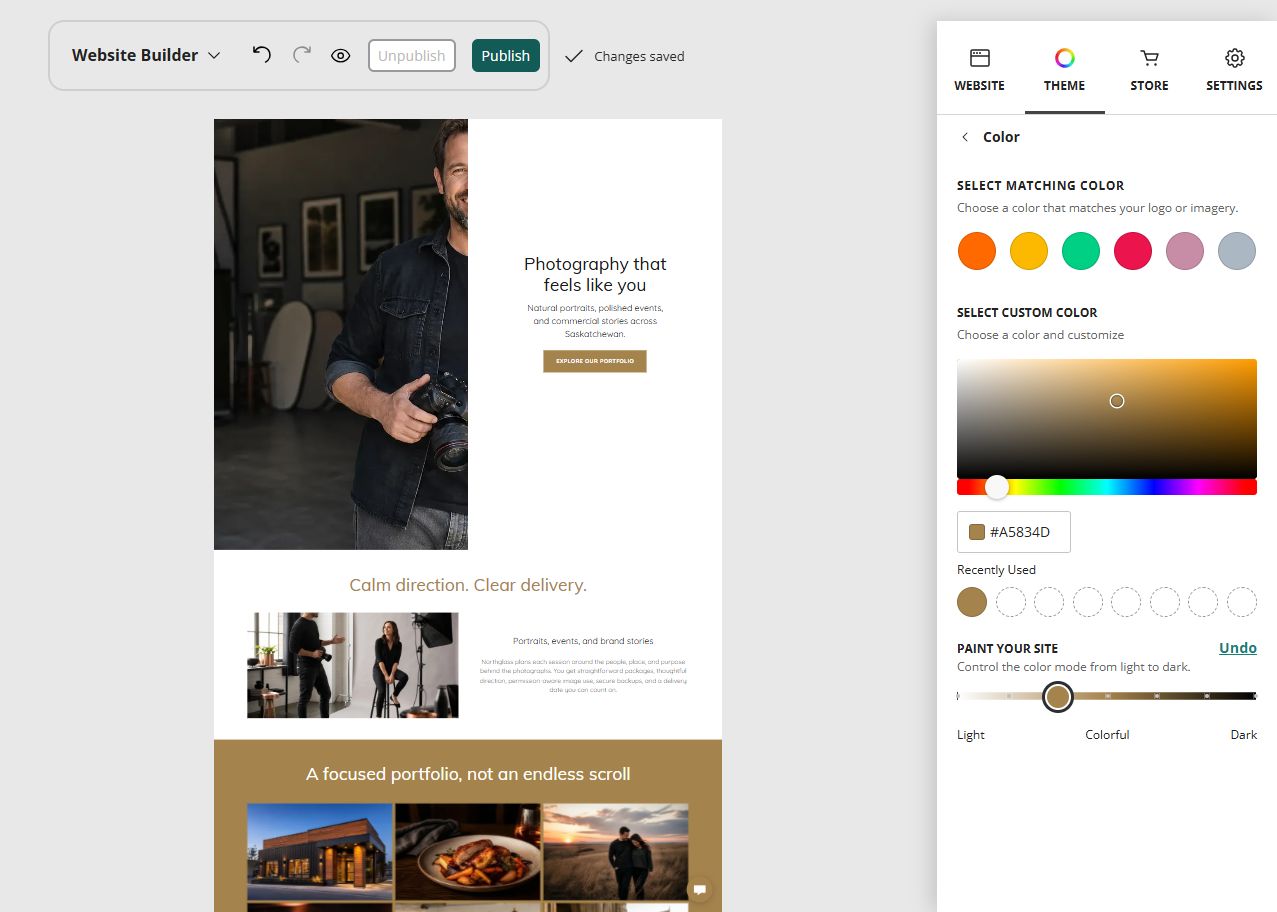The image size is (1277, 912).
Task: Select the mauve matching color swatch
Action: point(1185,251)
